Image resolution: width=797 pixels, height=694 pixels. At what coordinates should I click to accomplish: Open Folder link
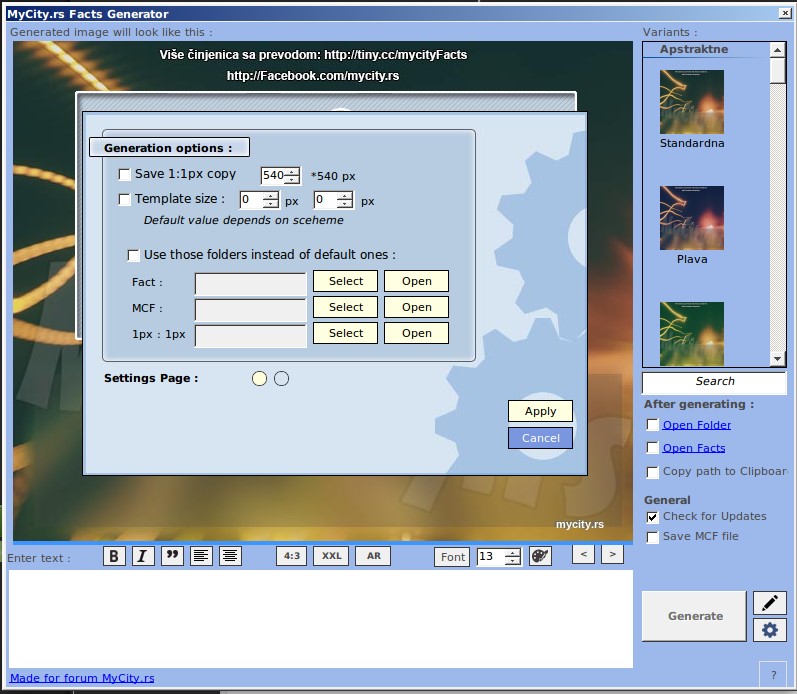697,425
